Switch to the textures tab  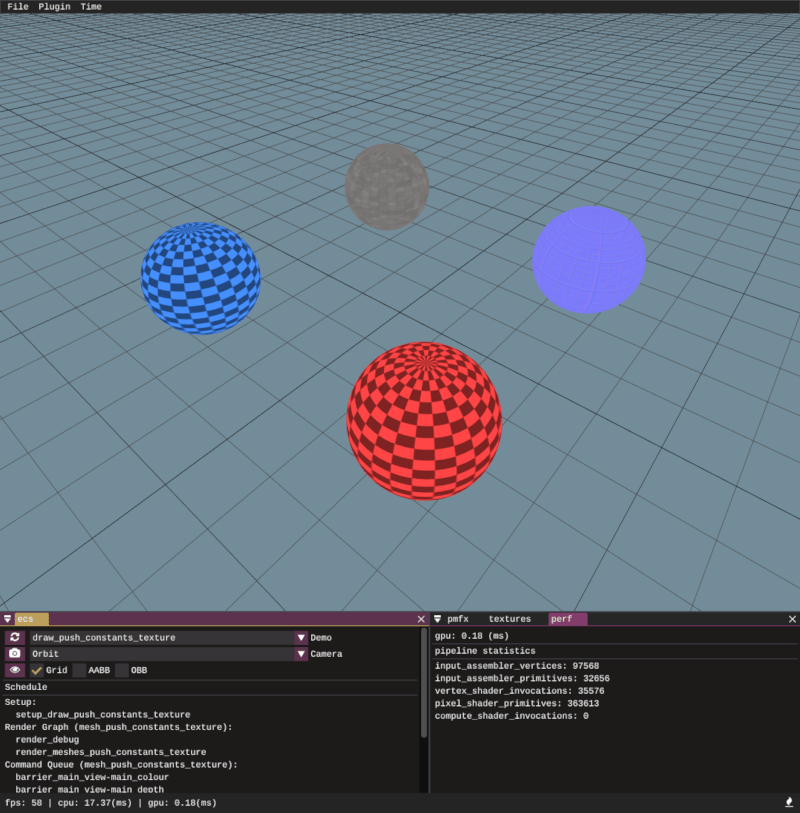(x=510, y=619)
